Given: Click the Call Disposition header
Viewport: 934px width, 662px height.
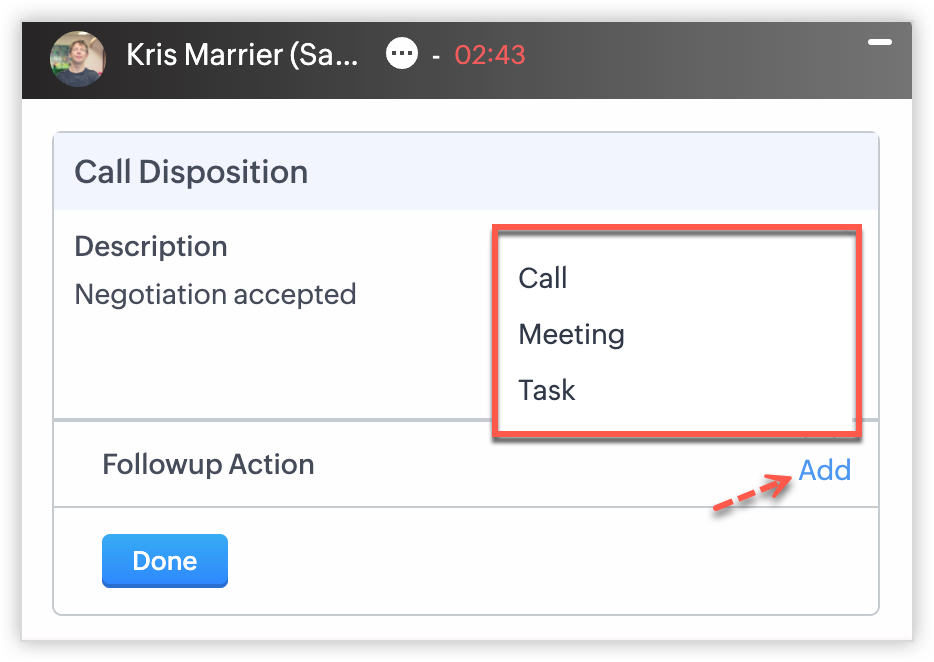Looking at the screenshot, I should click(x=191, y=172).
